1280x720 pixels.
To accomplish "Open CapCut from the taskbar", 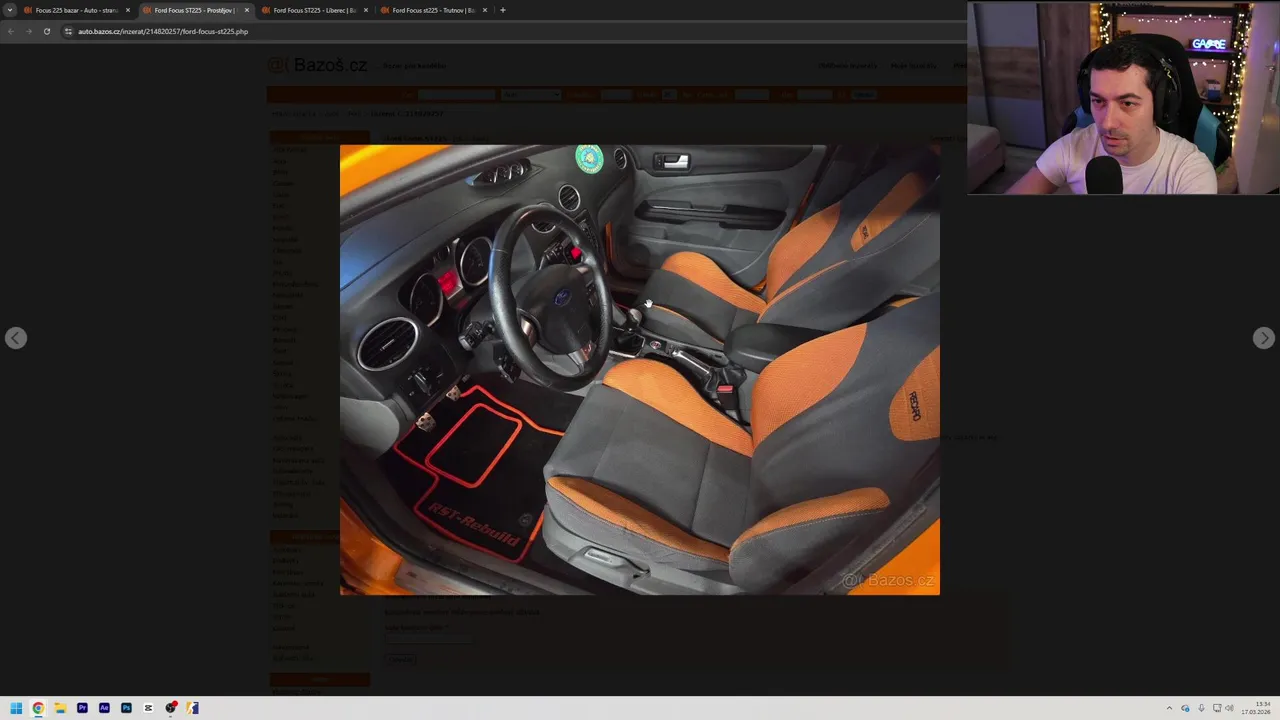I will coord(148,708).
